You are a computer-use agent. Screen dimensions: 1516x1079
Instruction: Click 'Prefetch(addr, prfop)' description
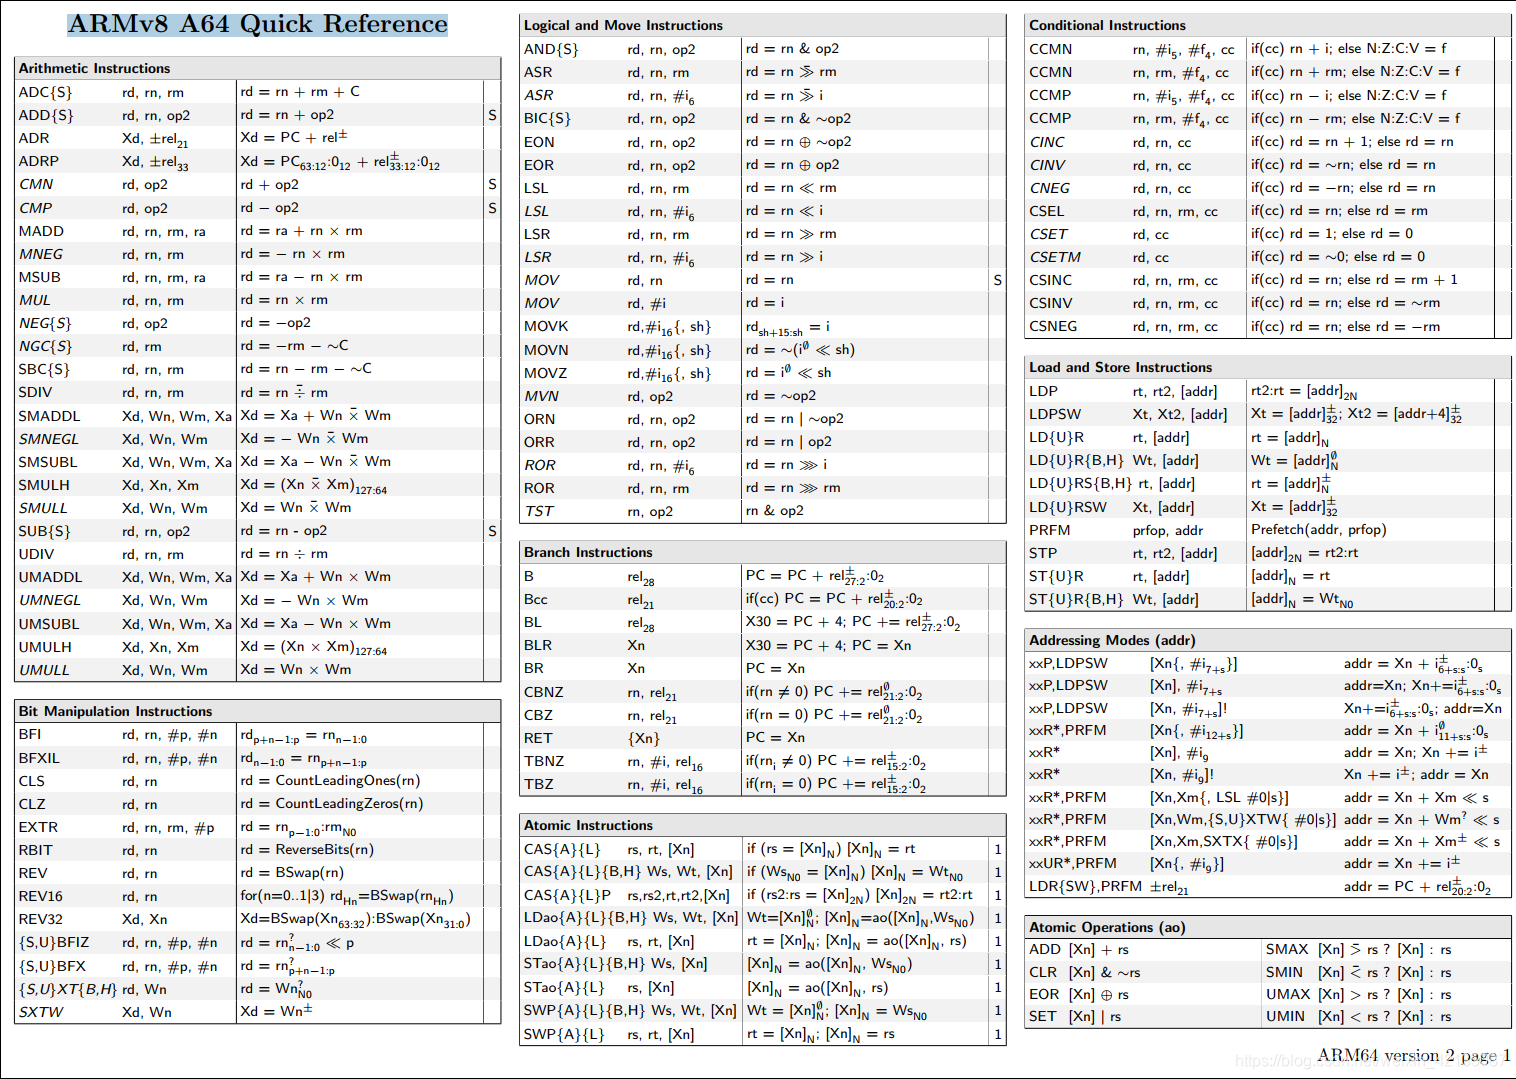pos(1318,530)
